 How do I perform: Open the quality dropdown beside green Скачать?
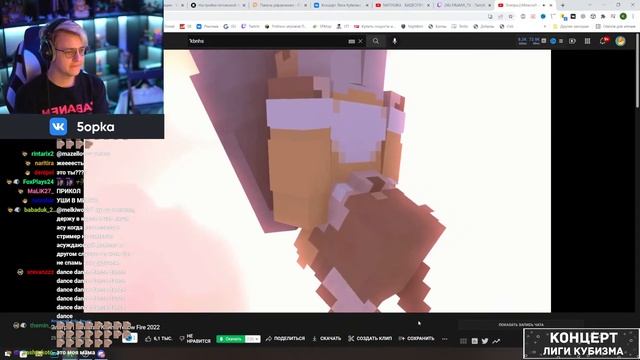(253, 339)
